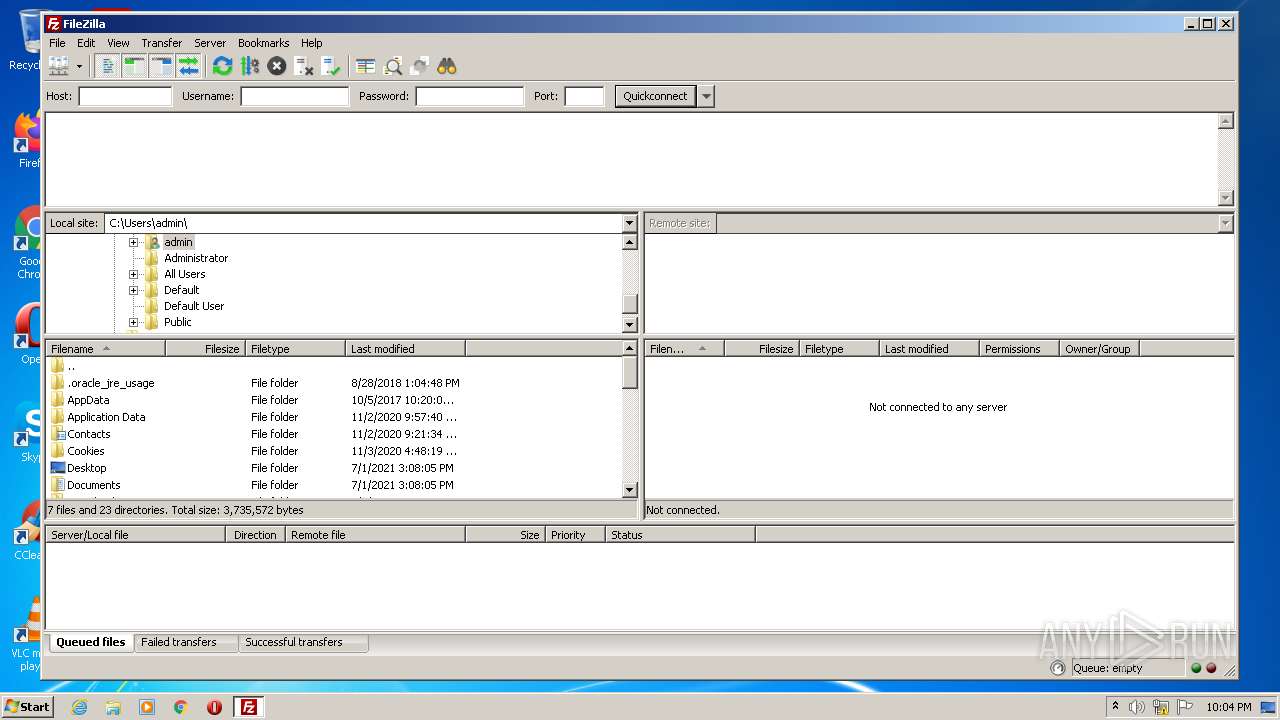
Task: Toggle directory comparison icon
Action: (393, 66)
